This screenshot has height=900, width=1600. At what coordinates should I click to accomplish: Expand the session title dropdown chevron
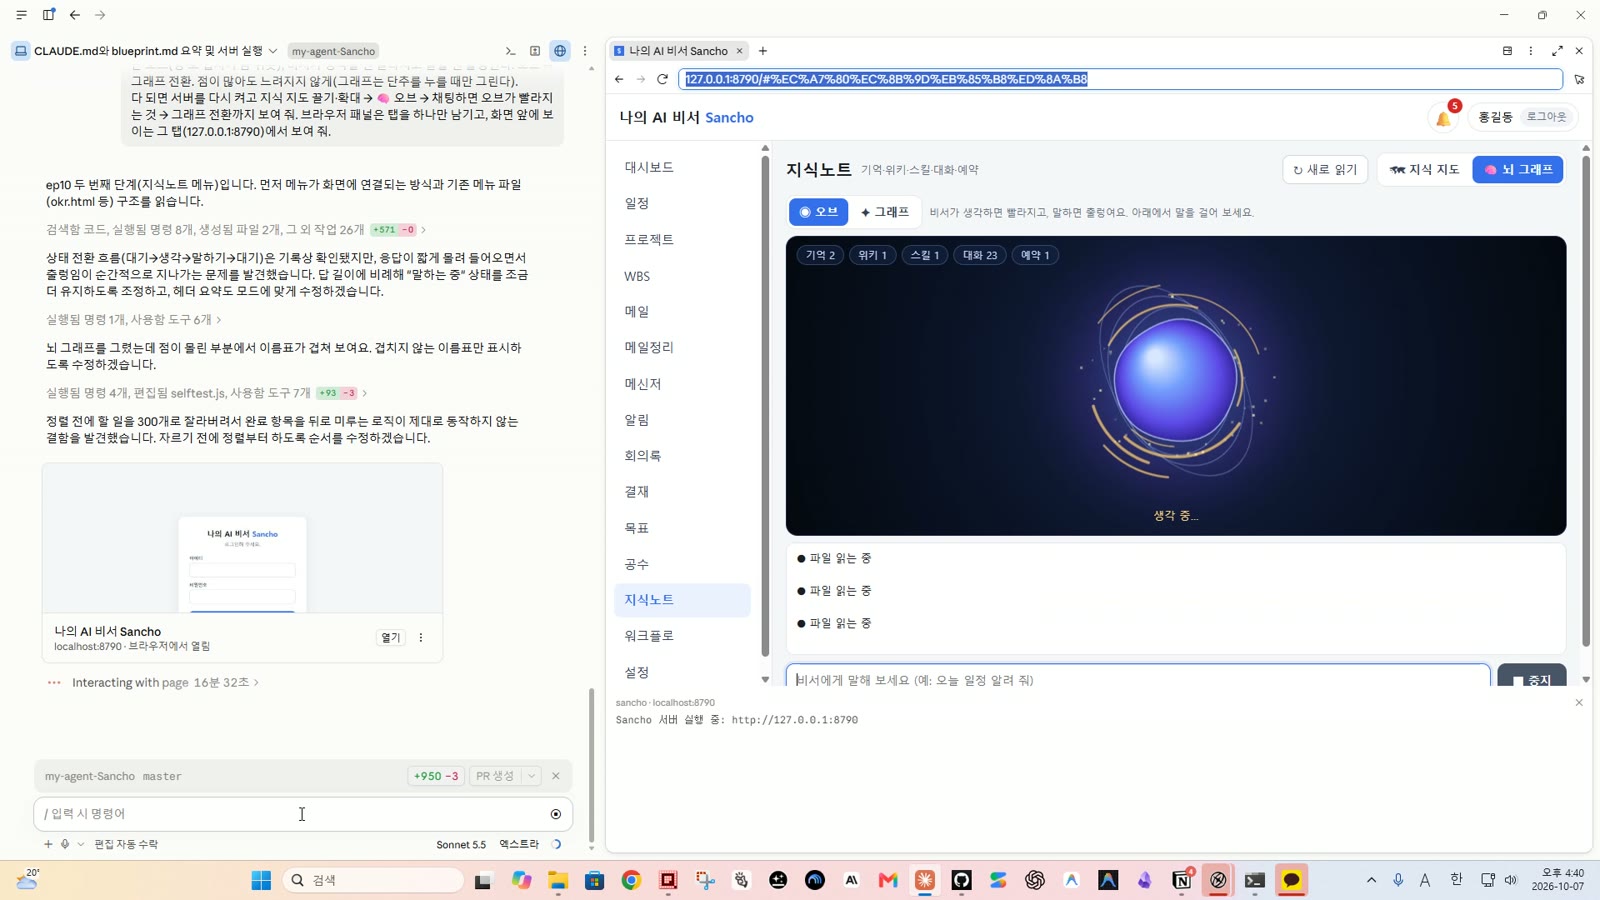tap(273, 51)
